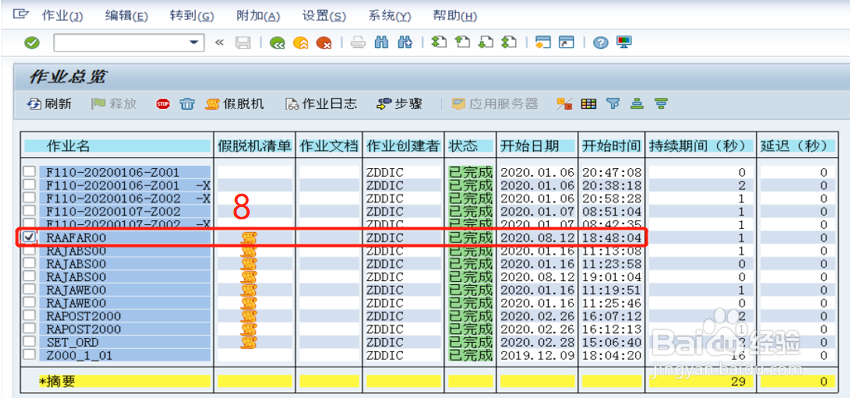Screen dimensions: 850x399
Task: Open spool list icon in RAAFAR00 row
Action: 248,238
